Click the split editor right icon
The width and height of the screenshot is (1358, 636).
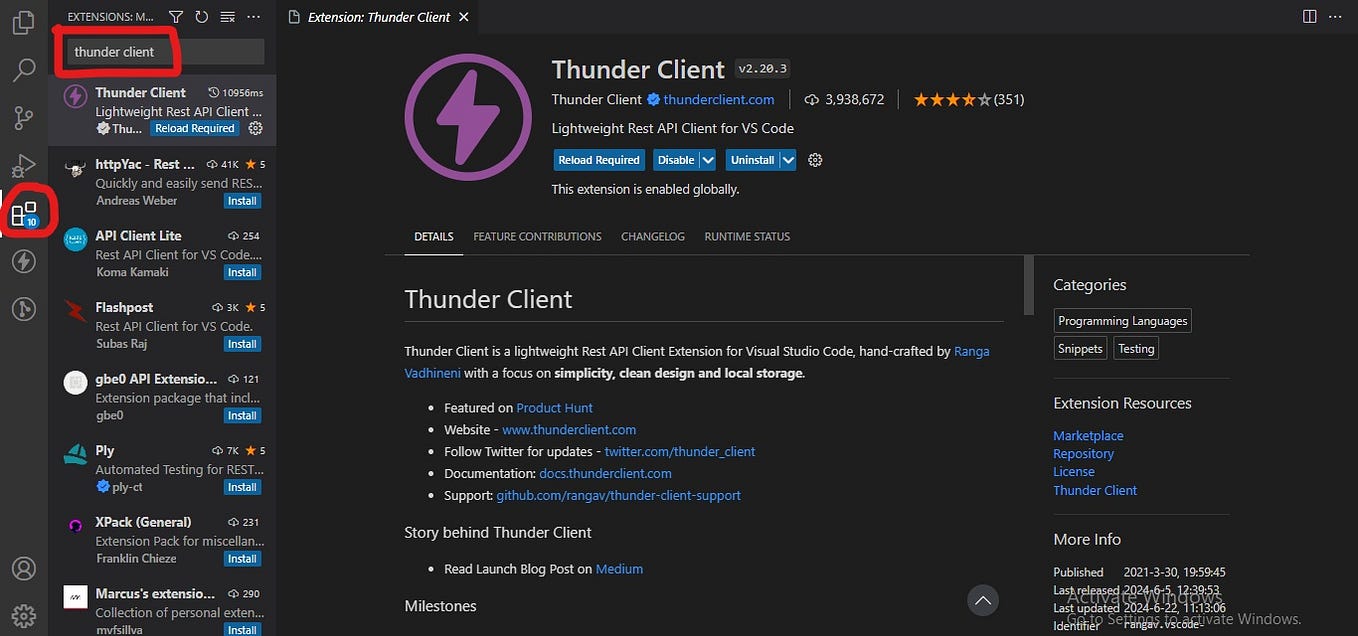pos(1310,17)
